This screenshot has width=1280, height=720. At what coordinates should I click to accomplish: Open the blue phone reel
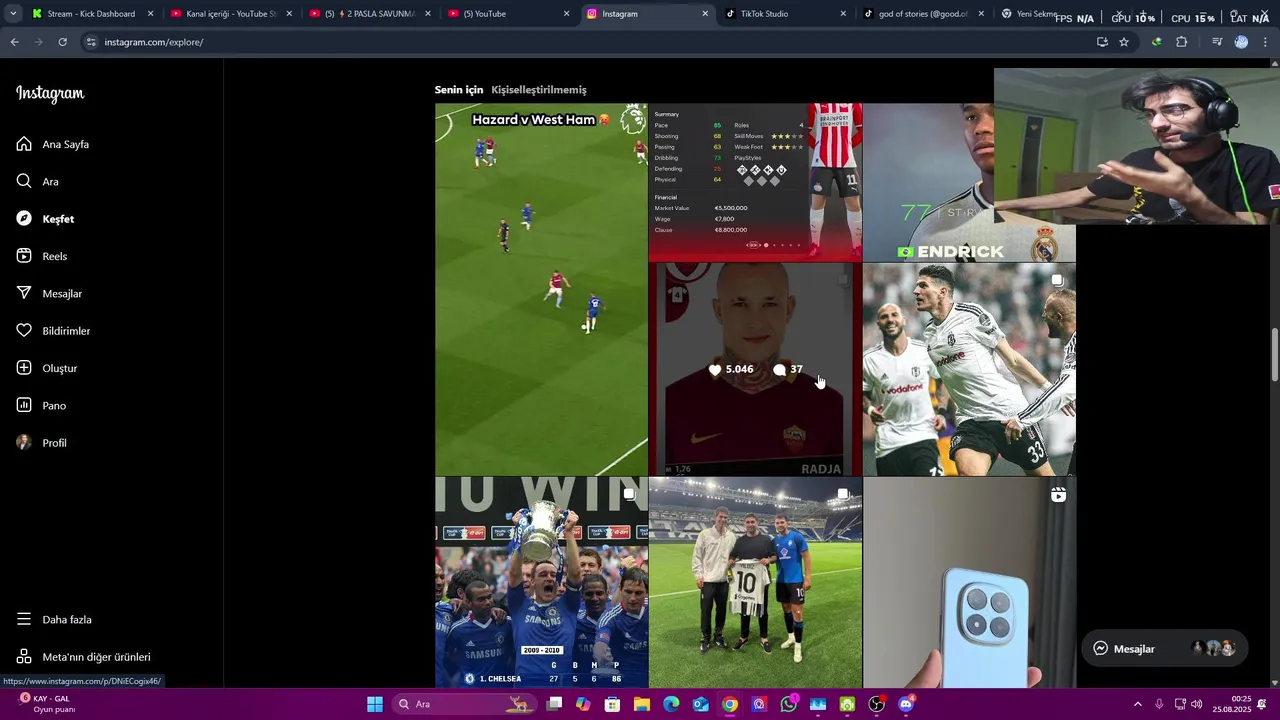[x=969, y=582]
